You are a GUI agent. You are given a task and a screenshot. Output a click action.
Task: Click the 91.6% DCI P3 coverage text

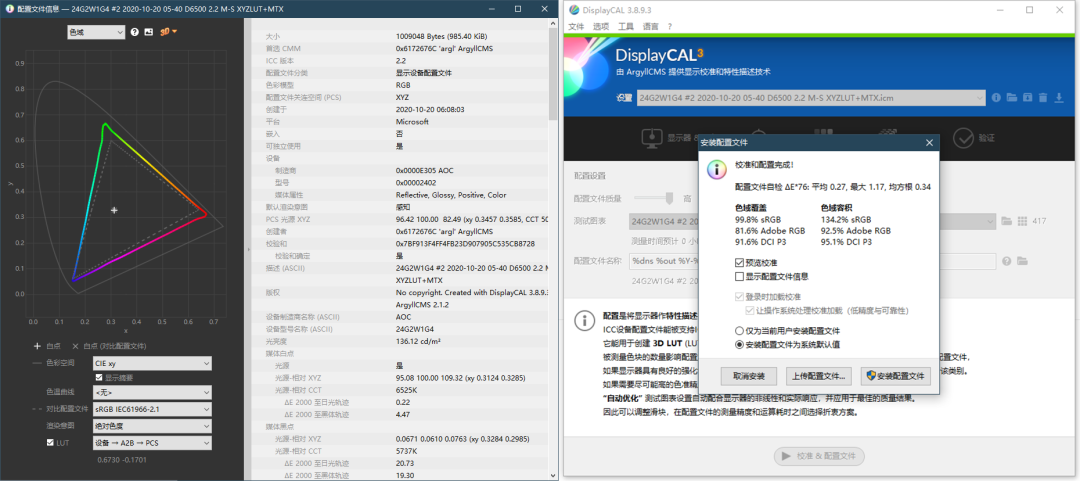click(761, 242)
